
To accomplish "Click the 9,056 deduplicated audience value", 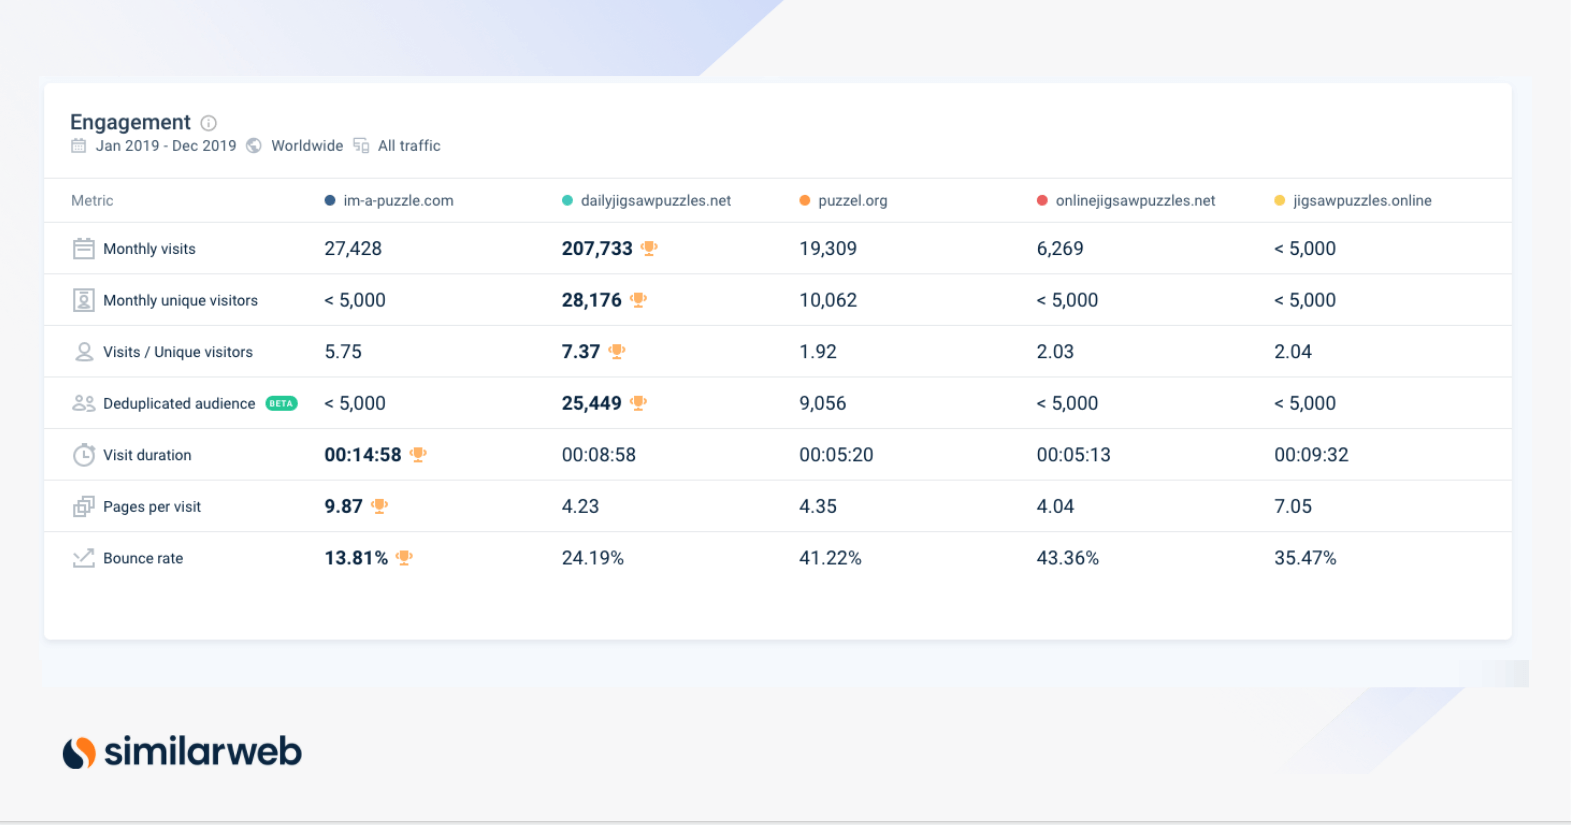I will [823, 403].
